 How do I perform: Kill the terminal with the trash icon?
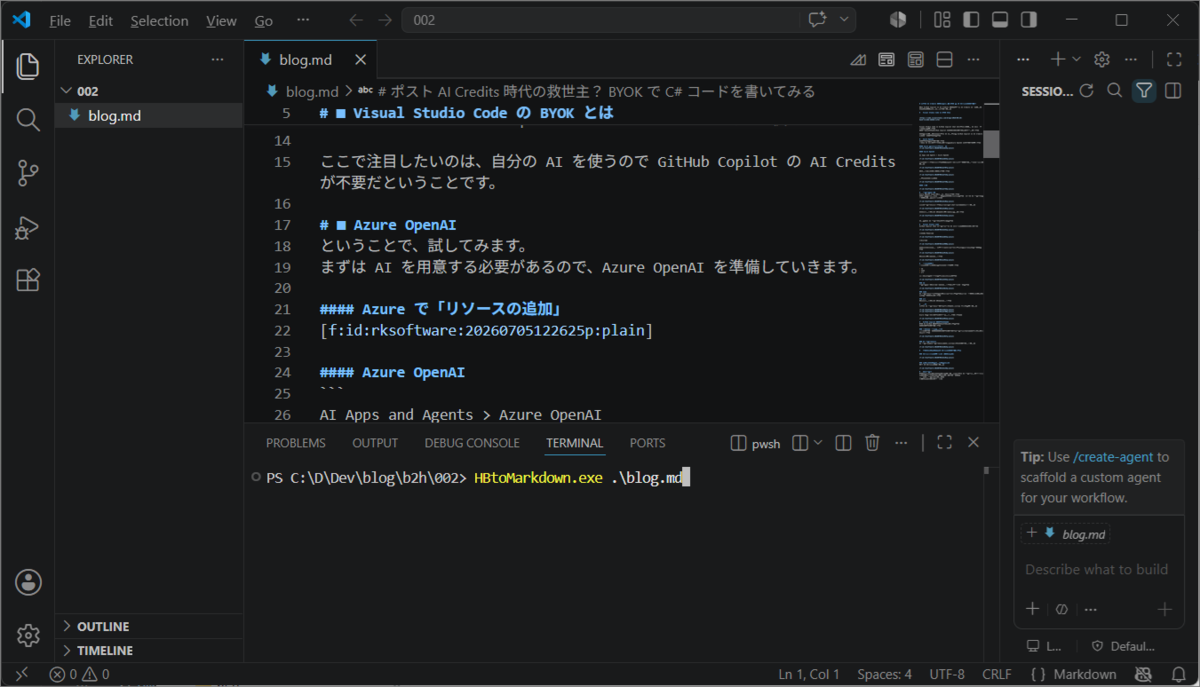click(872, 443)
